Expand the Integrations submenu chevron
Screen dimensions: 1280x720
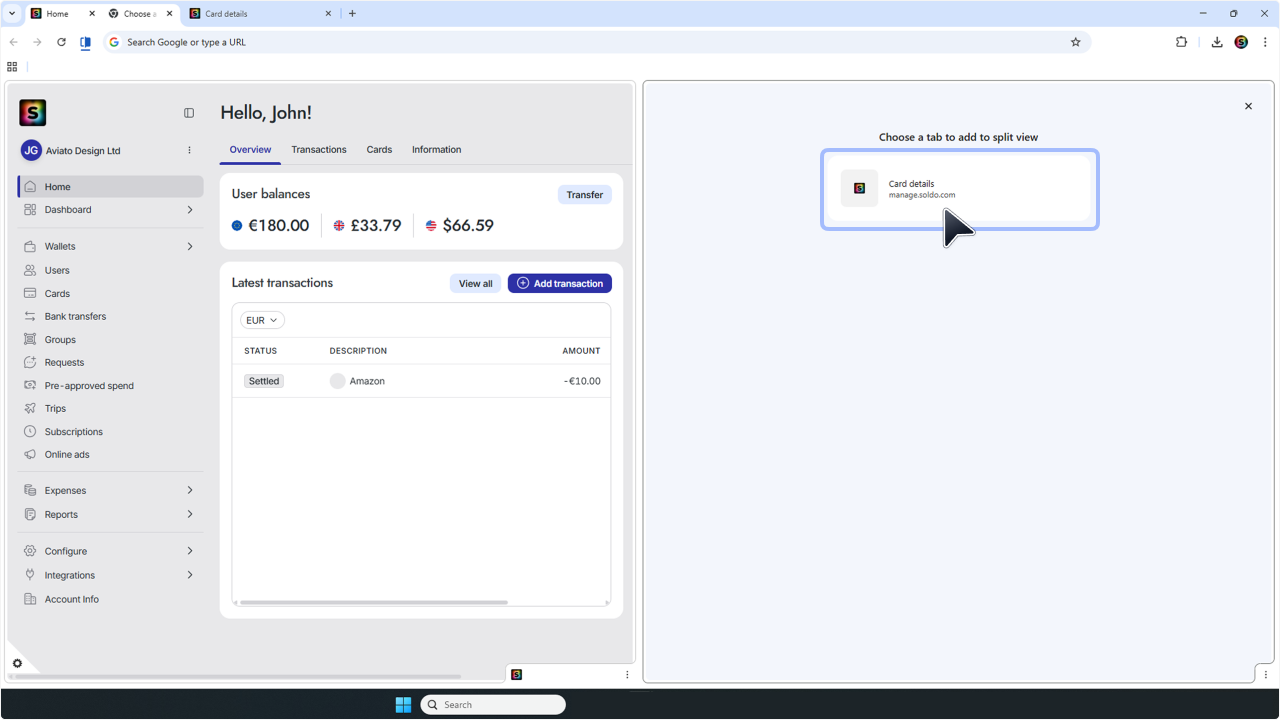[x=190, y=575]
